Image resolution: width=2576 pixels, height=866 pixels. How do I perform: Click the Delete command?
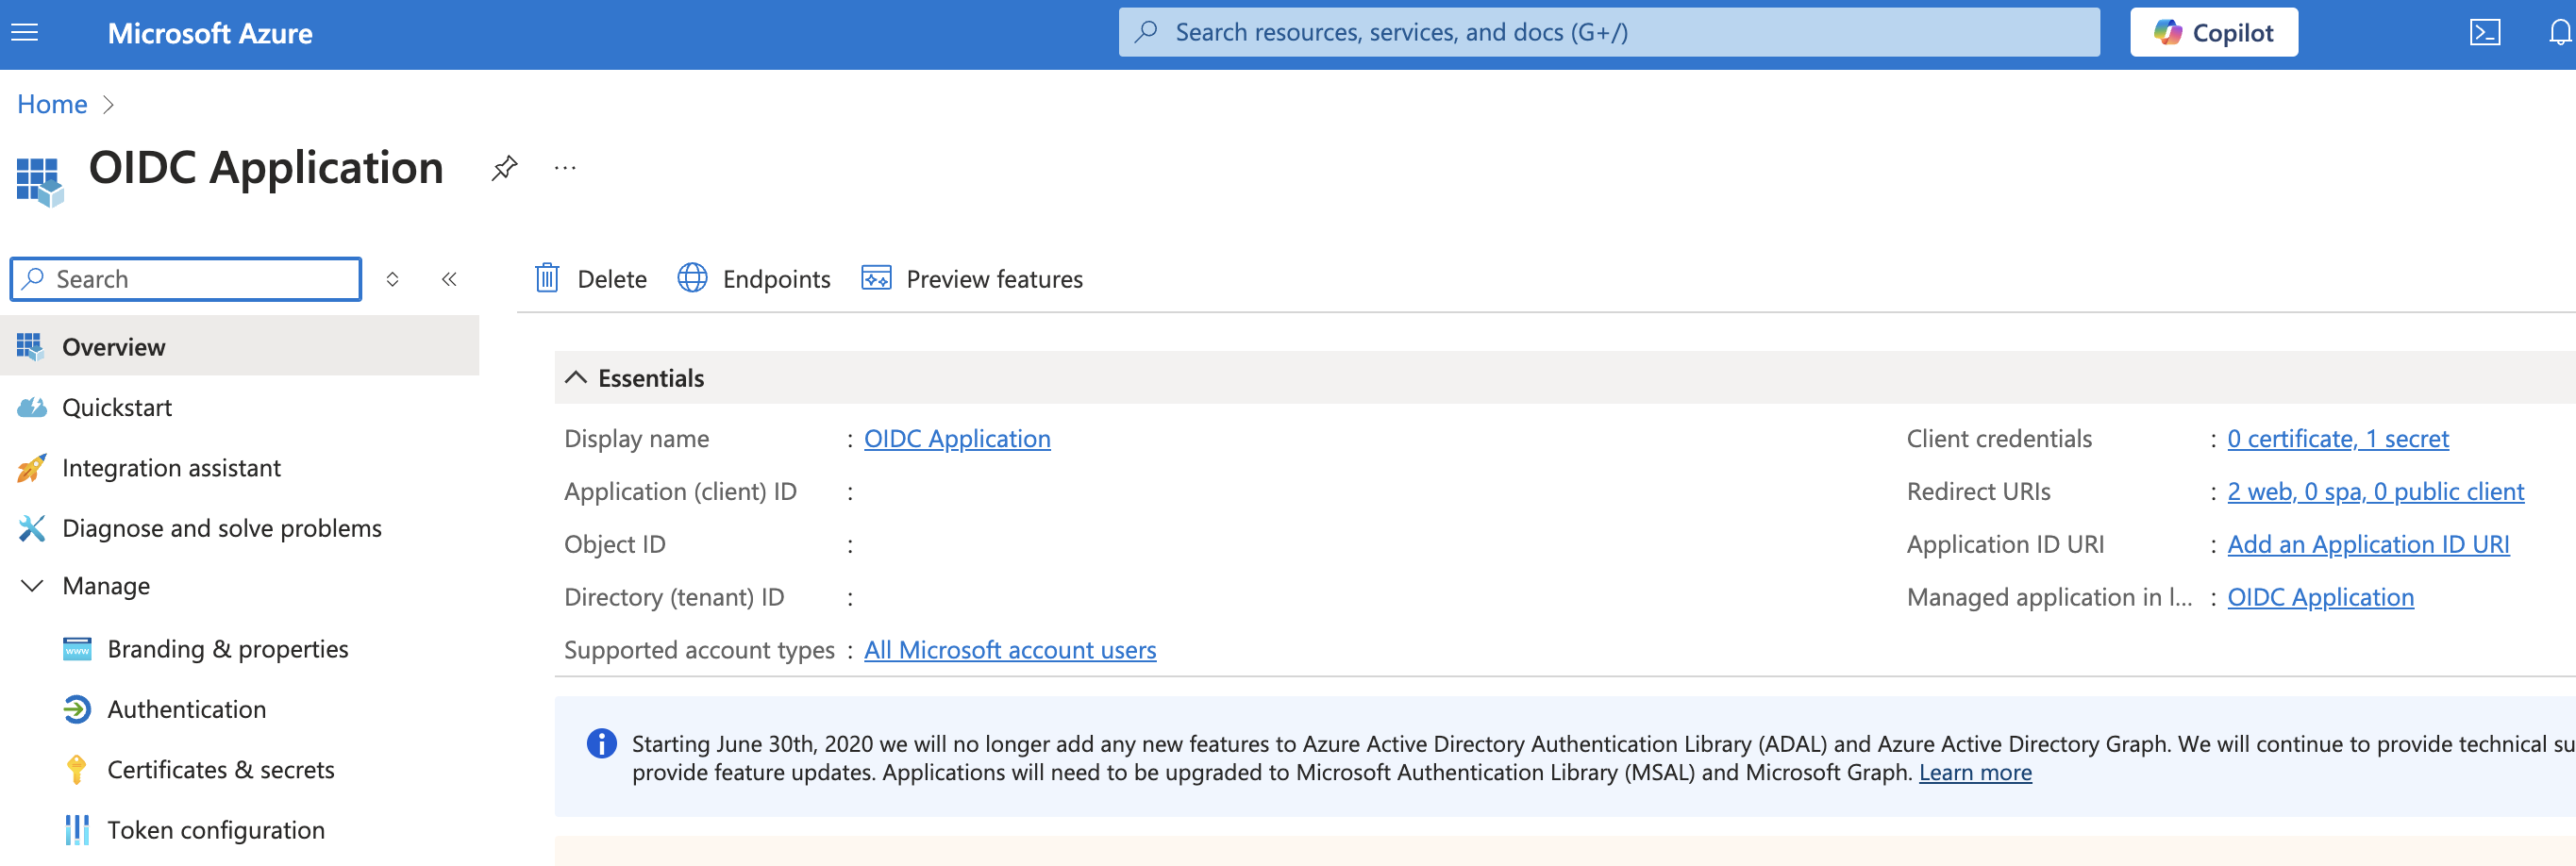point(591,279)
